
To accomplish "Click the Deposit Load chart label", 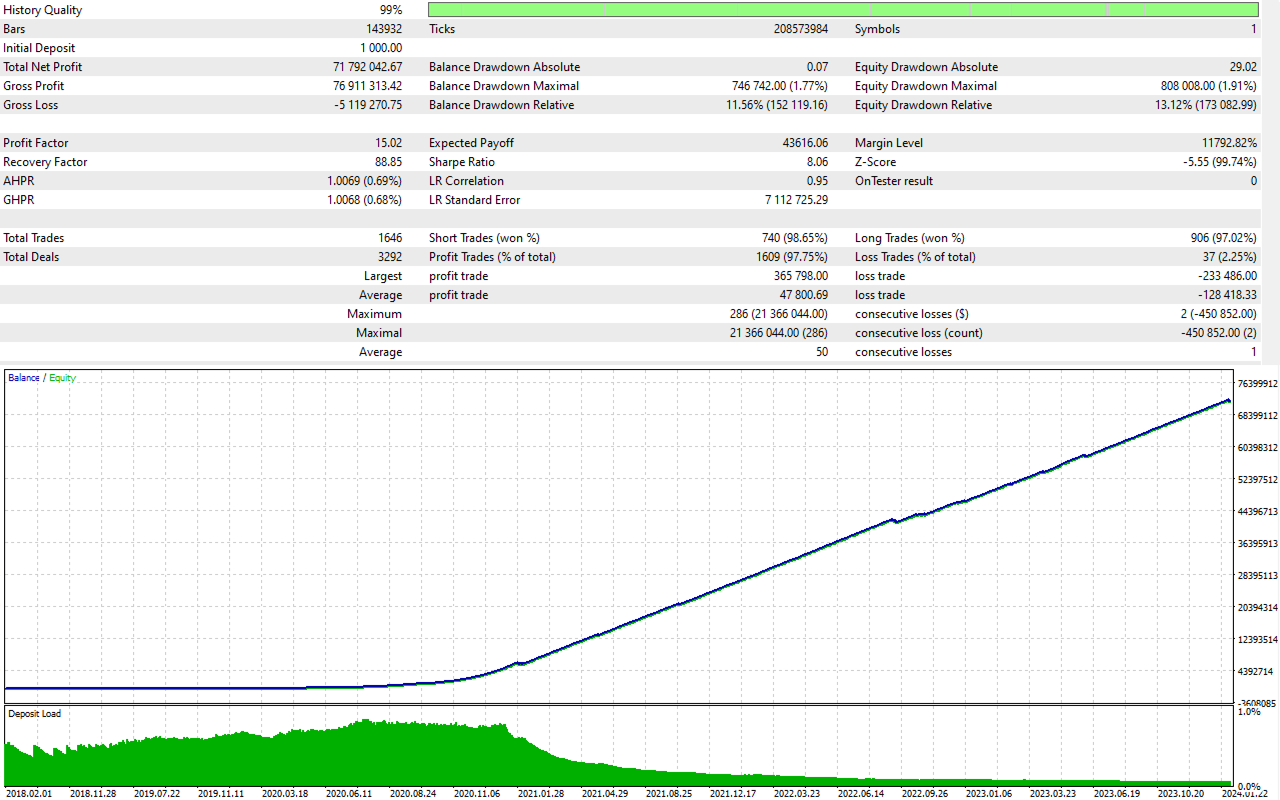I will (x=34, y=714).
